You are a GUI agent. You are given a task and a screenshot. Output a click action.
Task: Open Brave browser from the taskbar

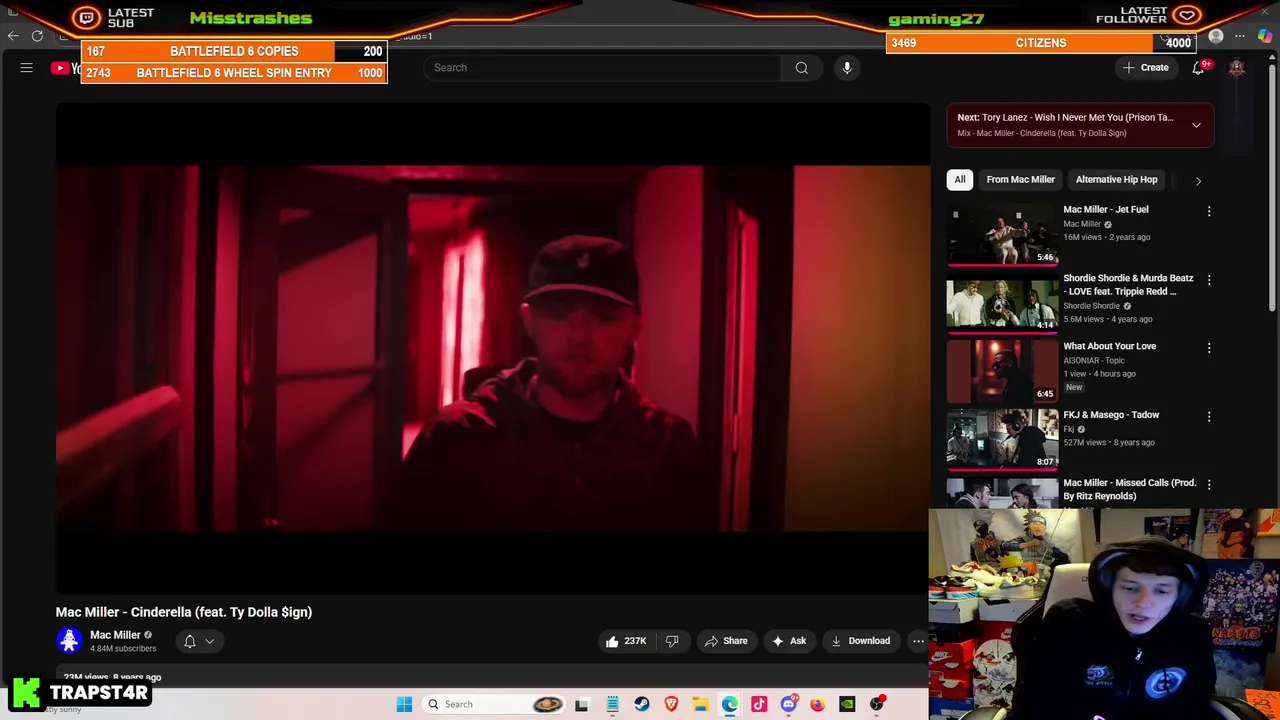coord(671,704)
